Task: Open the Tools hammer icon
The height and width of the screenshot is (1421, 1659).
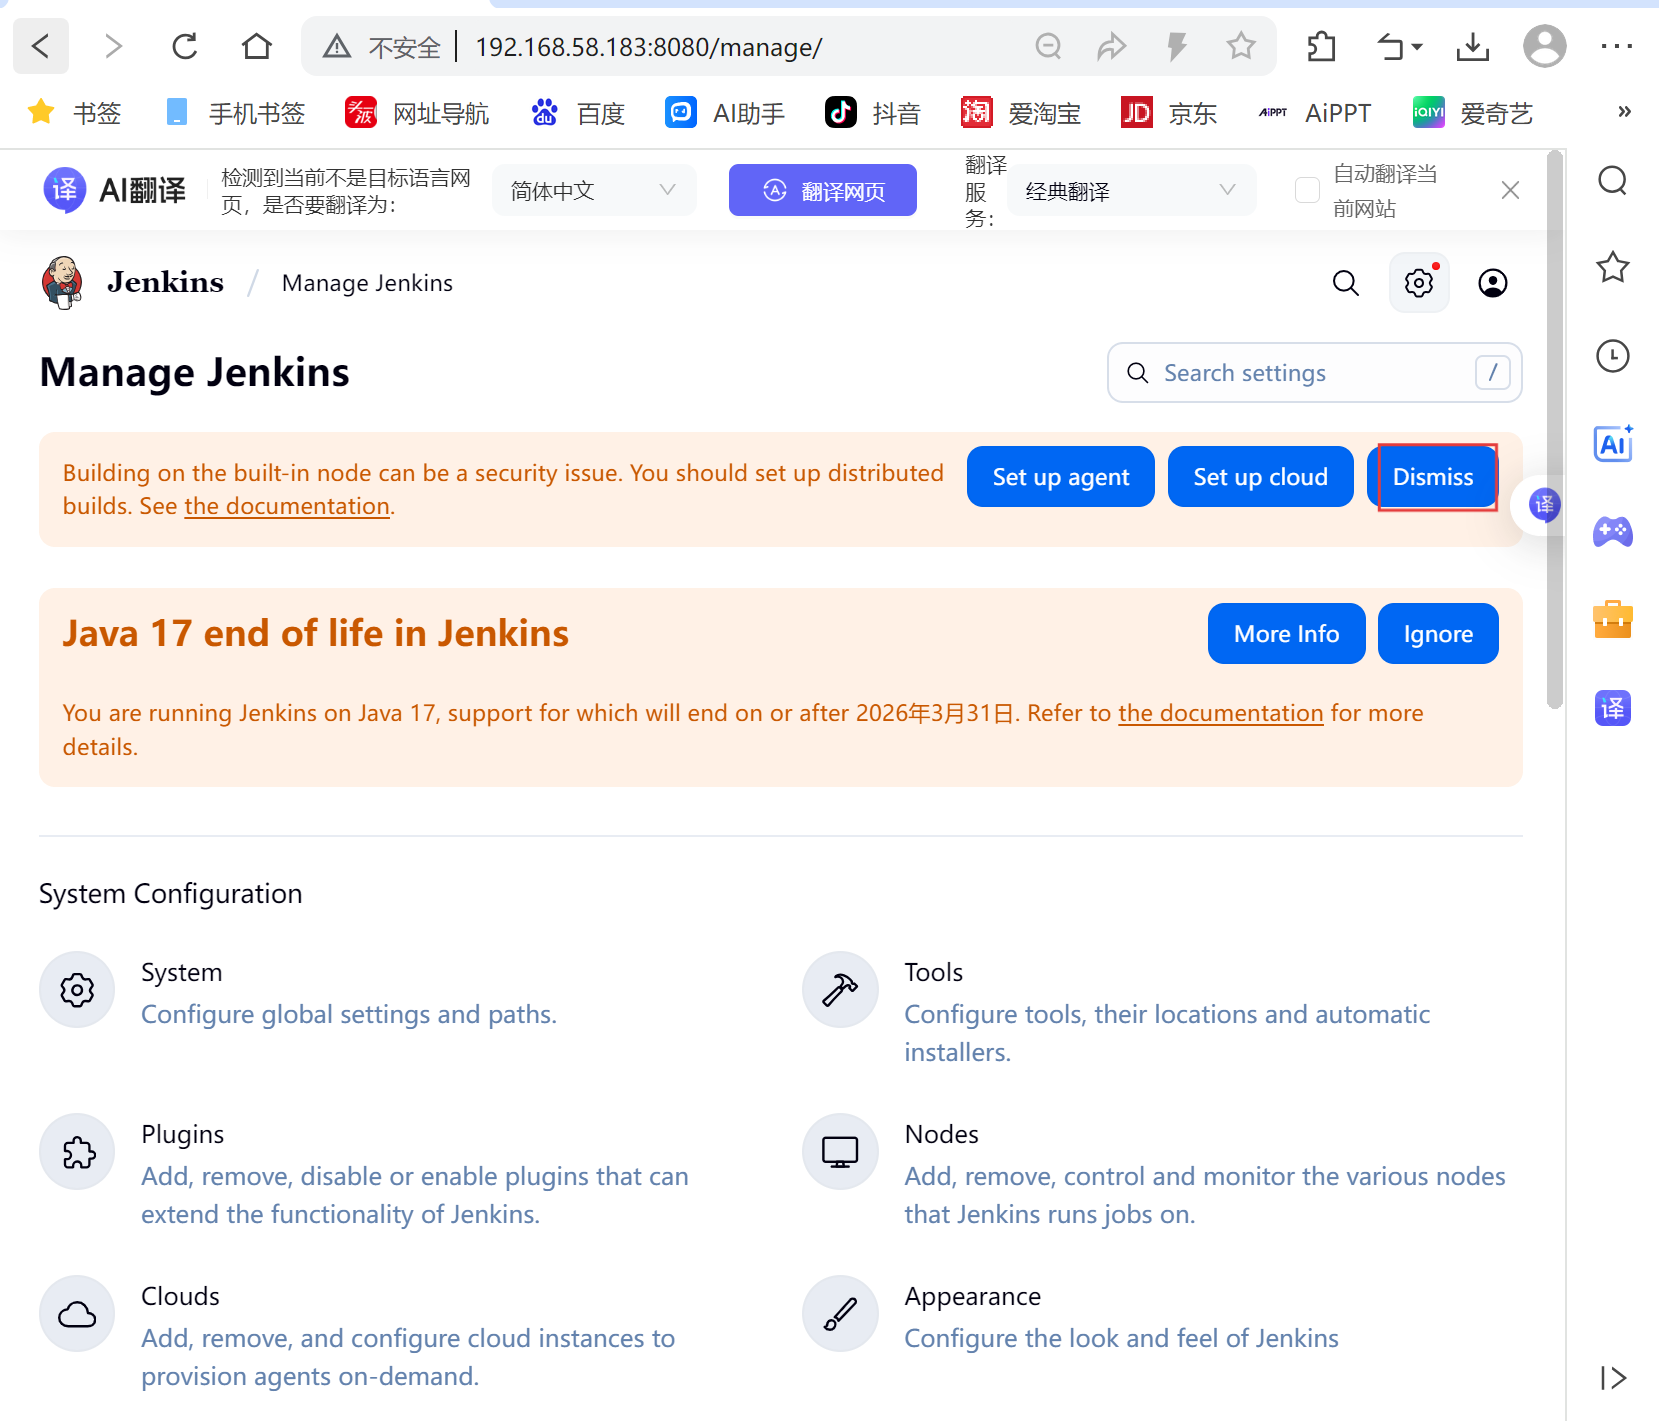Action: tap(840, 990)
